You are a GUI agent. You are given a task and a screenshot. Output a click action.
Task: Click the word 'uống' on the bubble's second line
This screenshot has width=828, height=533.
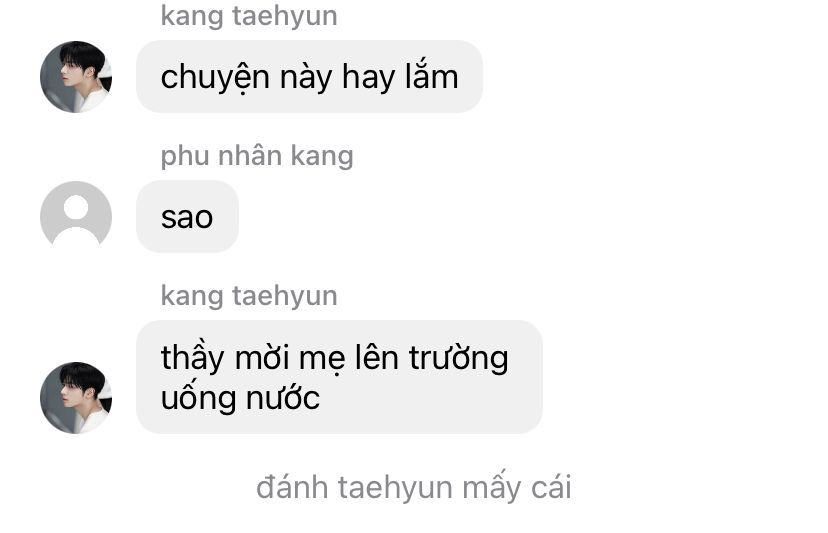pyautogui.click(x=198, y=397)
